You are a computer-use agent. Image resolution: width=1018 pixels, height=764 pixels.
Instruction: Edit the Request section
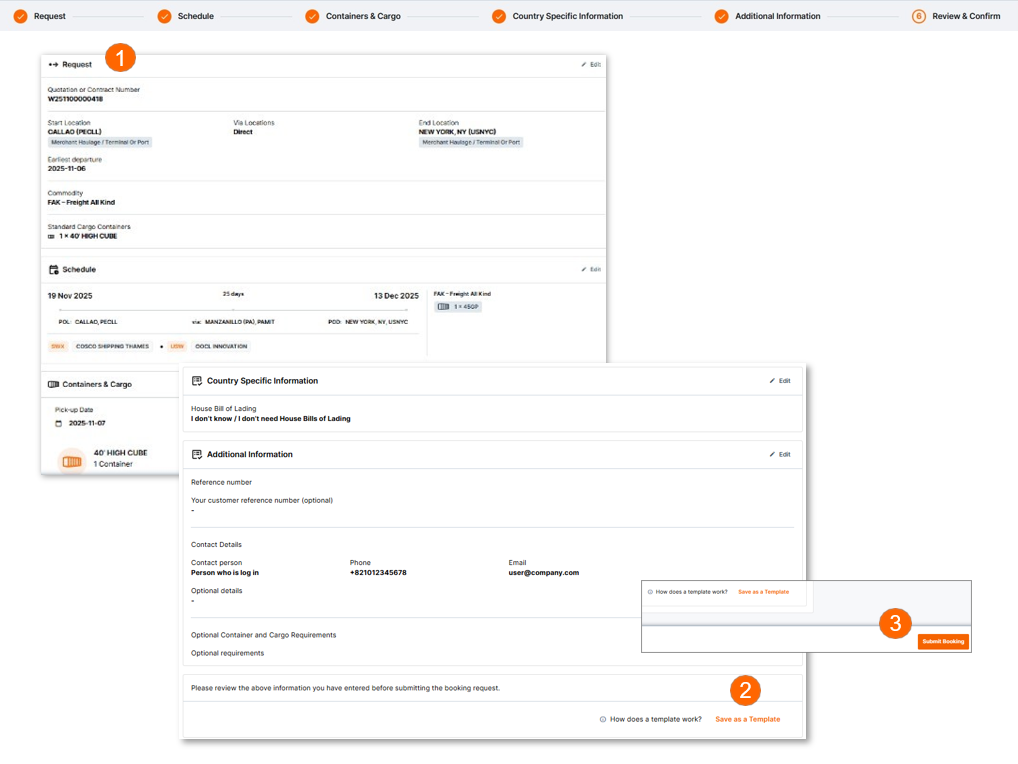[591, 64]
